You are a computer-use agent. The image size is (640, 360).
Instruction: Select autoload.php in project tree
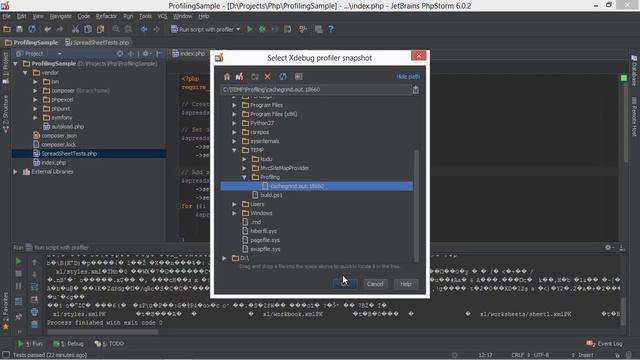(x=63, y=127)
